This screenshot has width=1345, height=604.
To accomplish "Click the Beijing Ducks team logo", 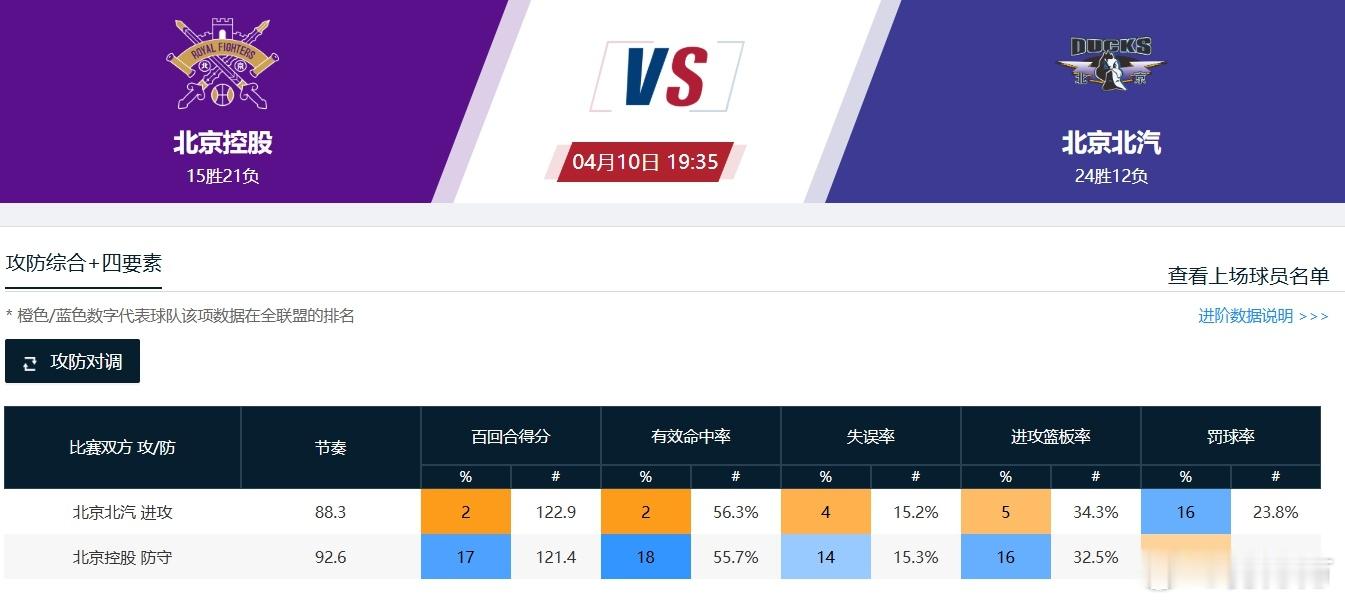I will point(1111,65).
